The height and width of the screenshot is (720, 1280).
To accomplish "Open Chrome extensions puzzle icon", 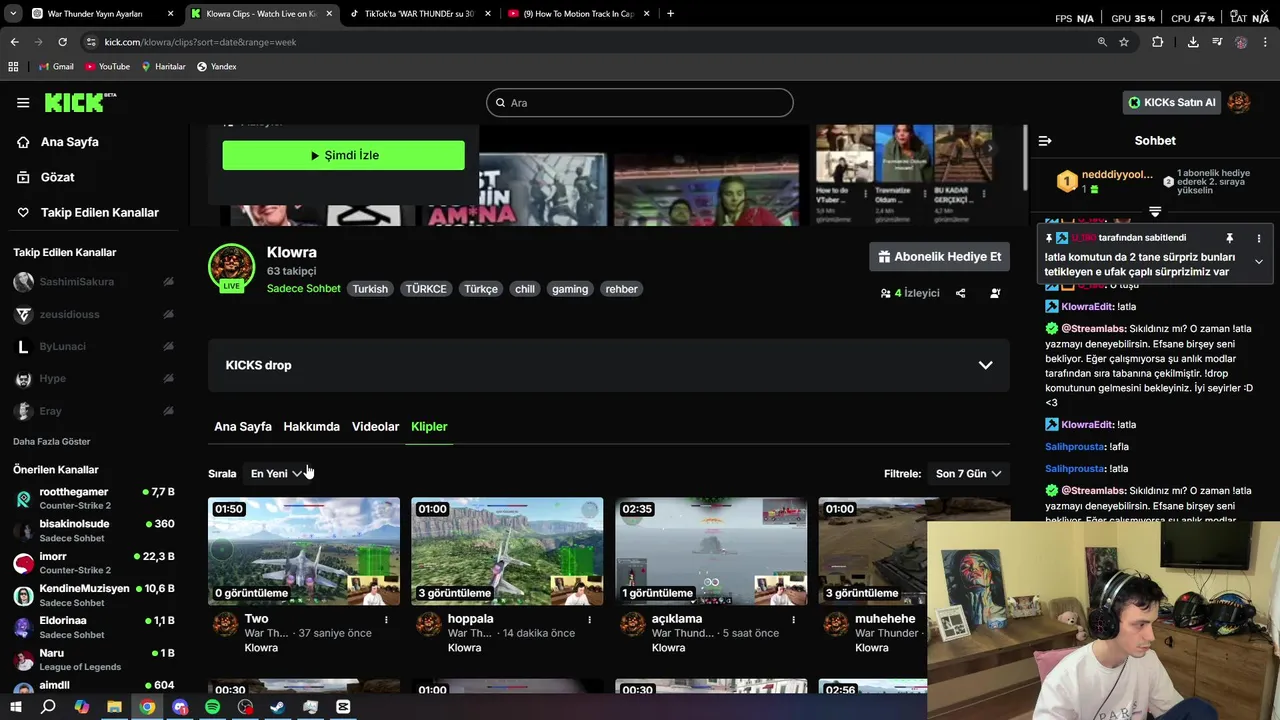I will pyautogui.click(x=1158, y=42).
